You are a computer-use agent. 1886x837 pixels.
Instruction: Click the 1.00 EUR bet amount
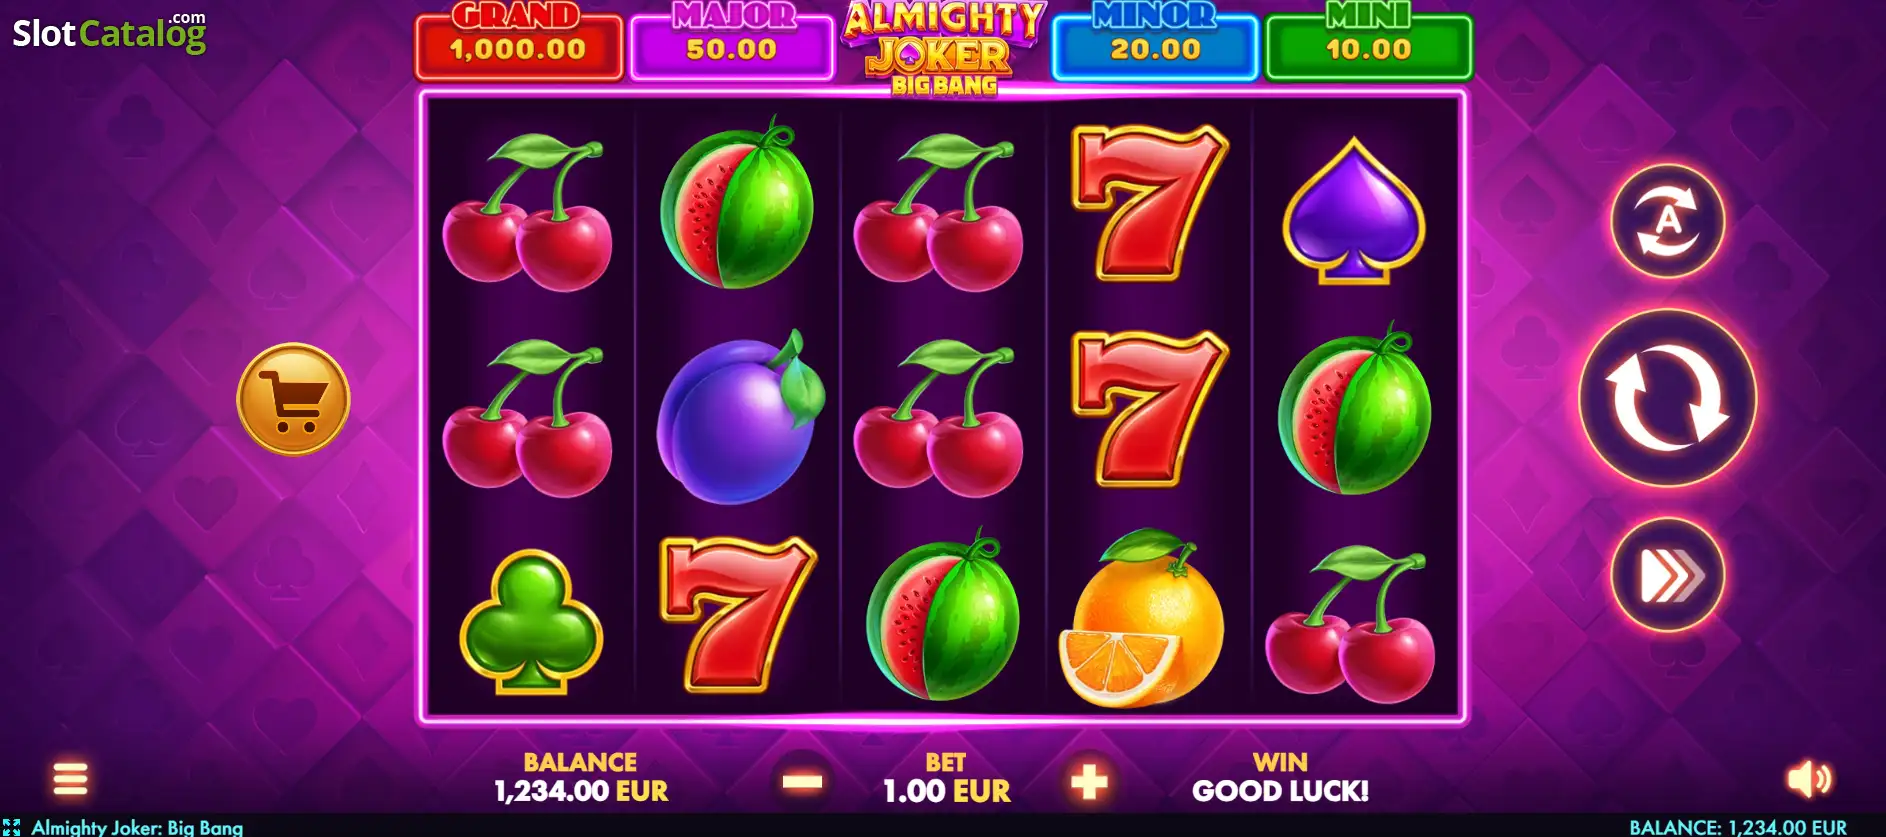click(x=946, y=791)
